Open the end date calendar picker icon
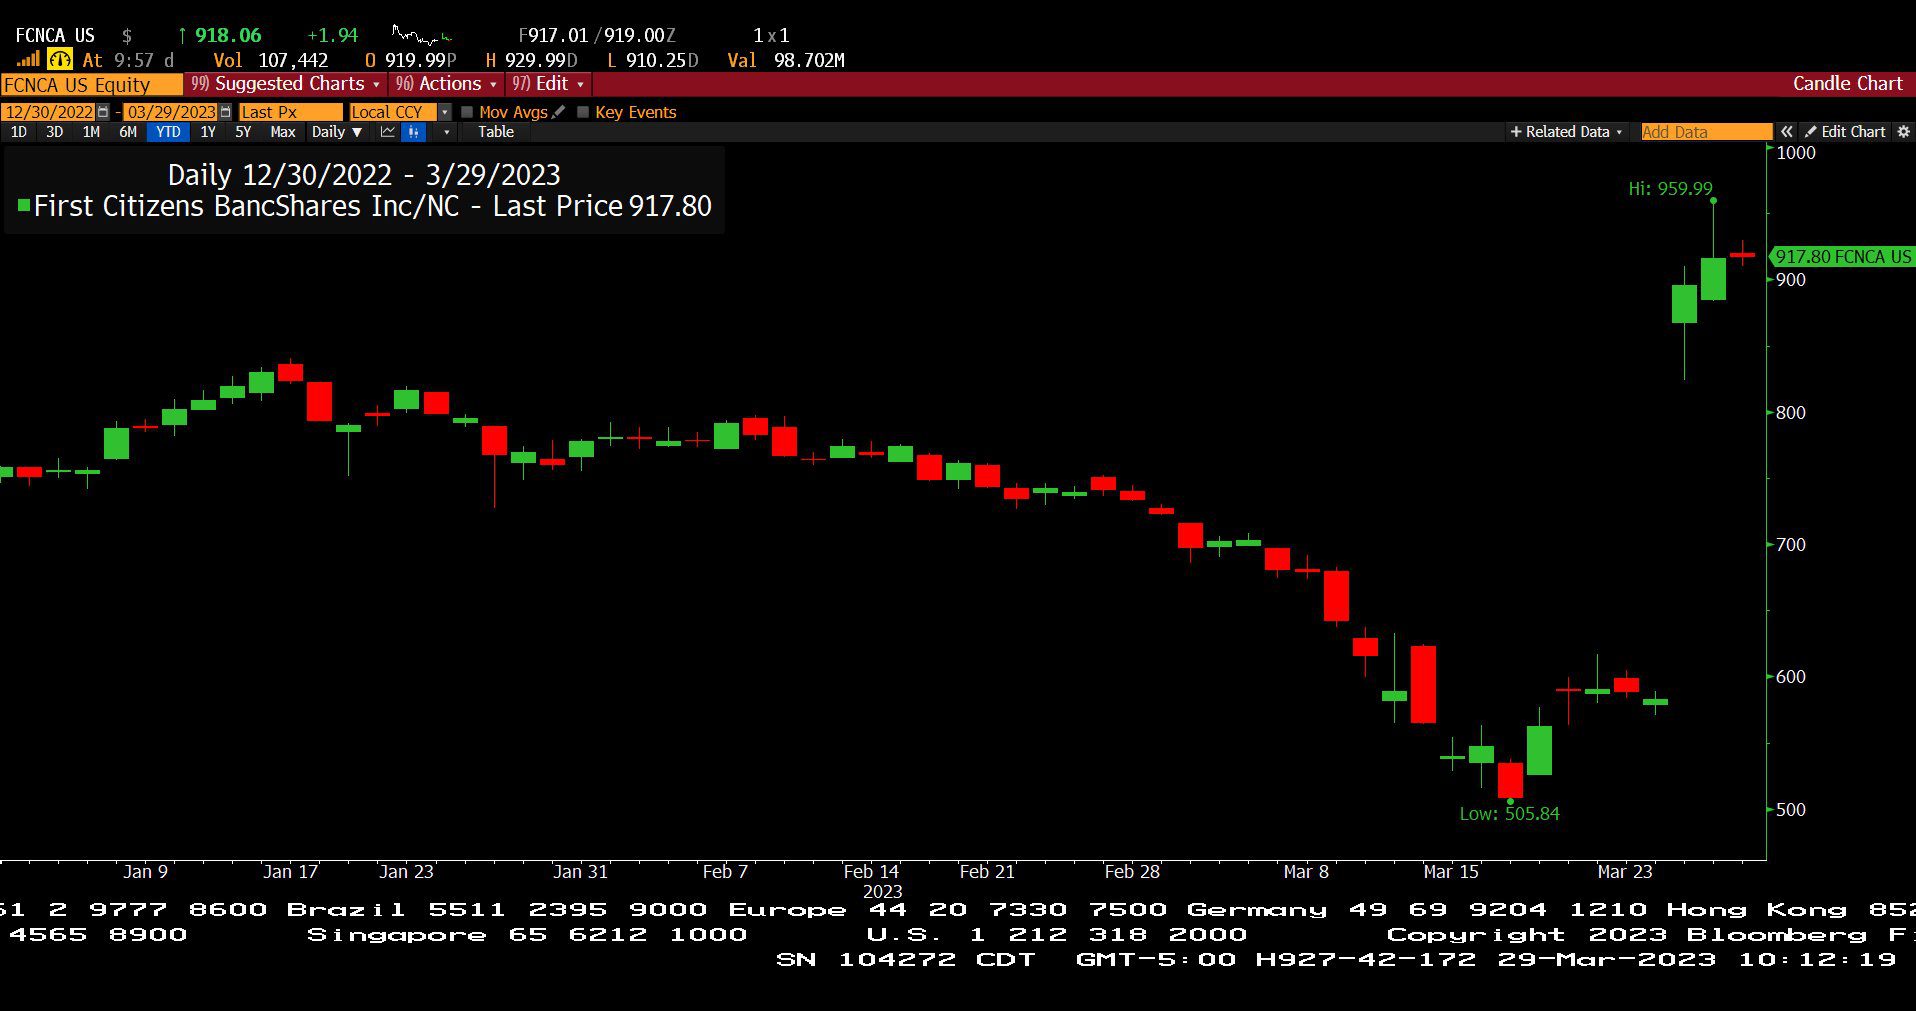The image size is (1916, 1011). click(x=225, y=112)
